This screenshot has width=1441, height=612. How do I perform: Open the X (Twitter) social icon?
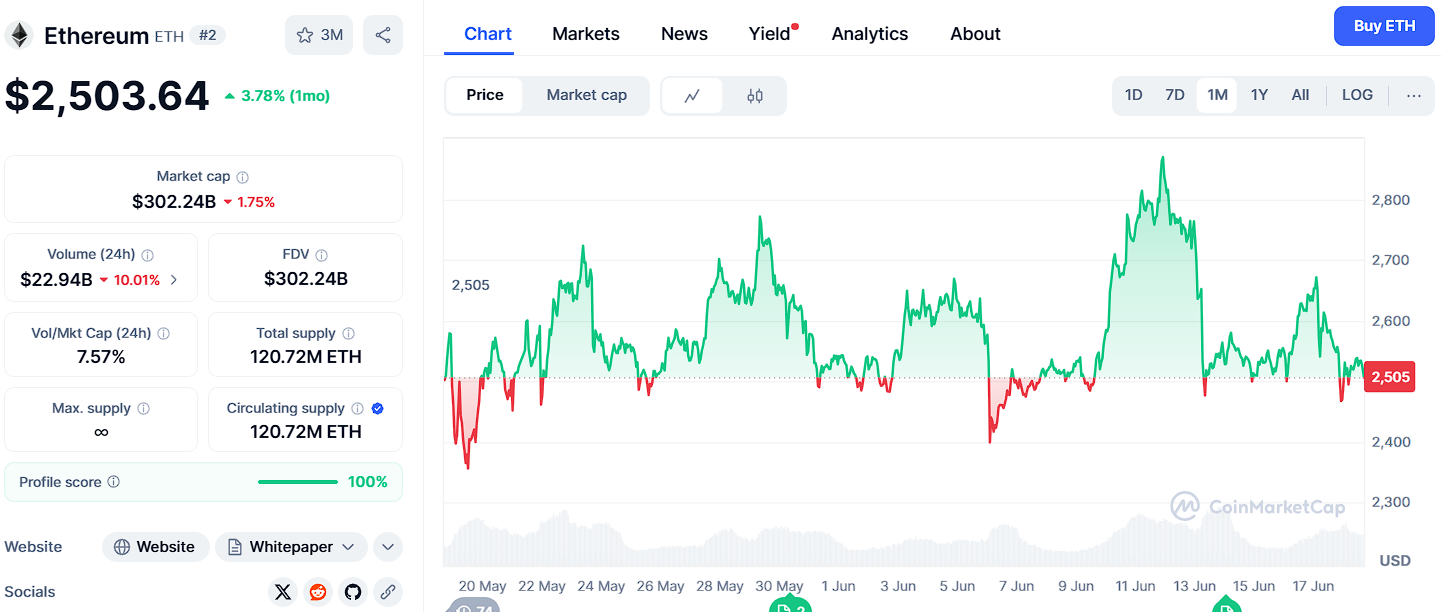coord(283,592)
